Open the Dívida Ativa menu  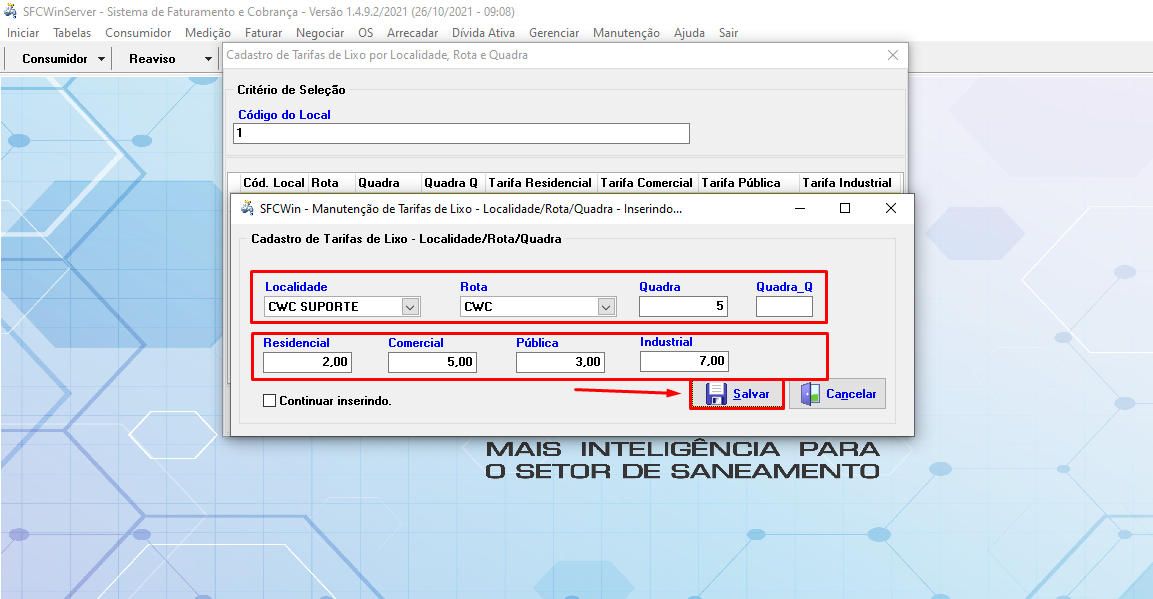pos(483,33)
